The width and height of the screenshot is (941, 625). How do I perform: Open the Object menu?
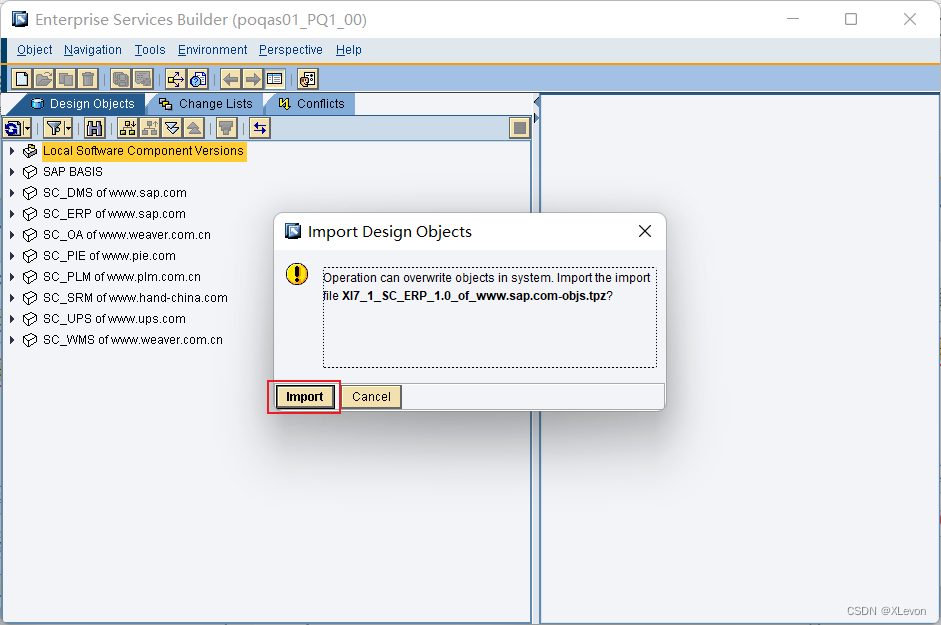pos(34,50)
